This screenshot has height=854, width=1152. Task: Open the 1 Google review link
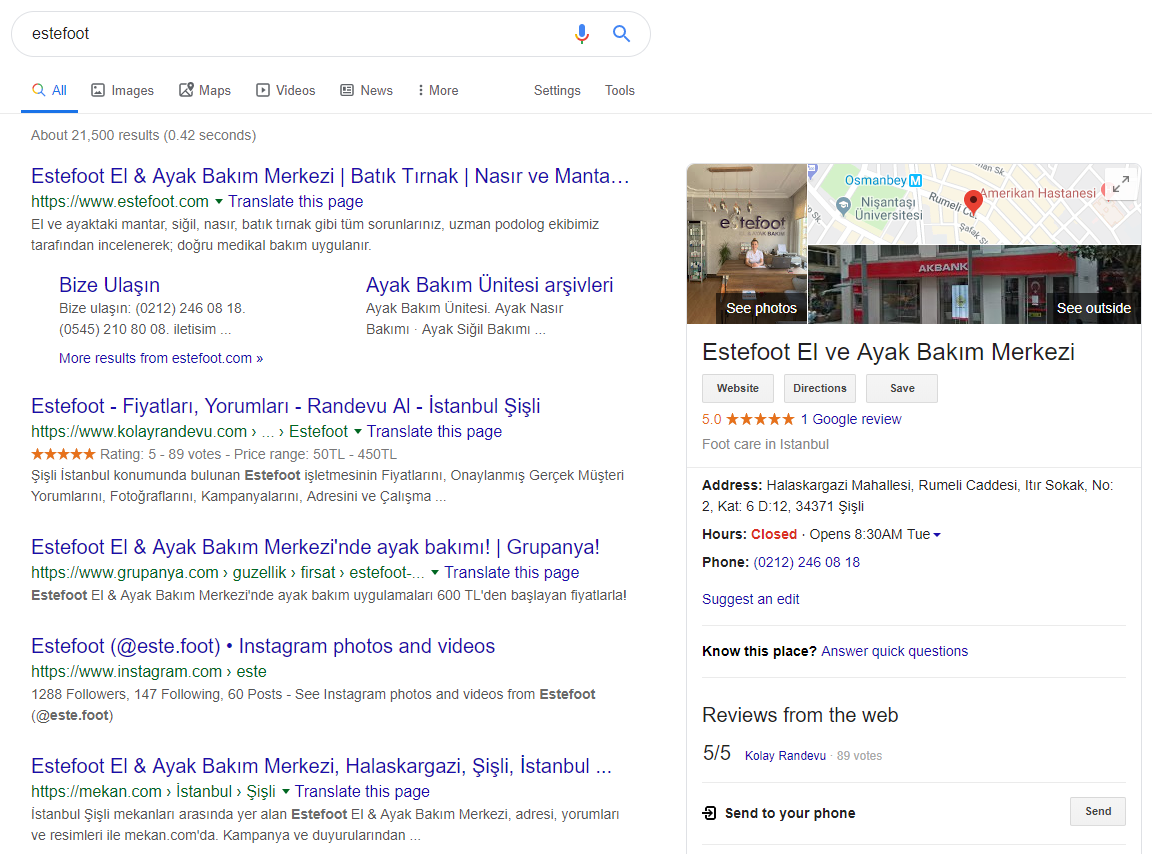851,419
